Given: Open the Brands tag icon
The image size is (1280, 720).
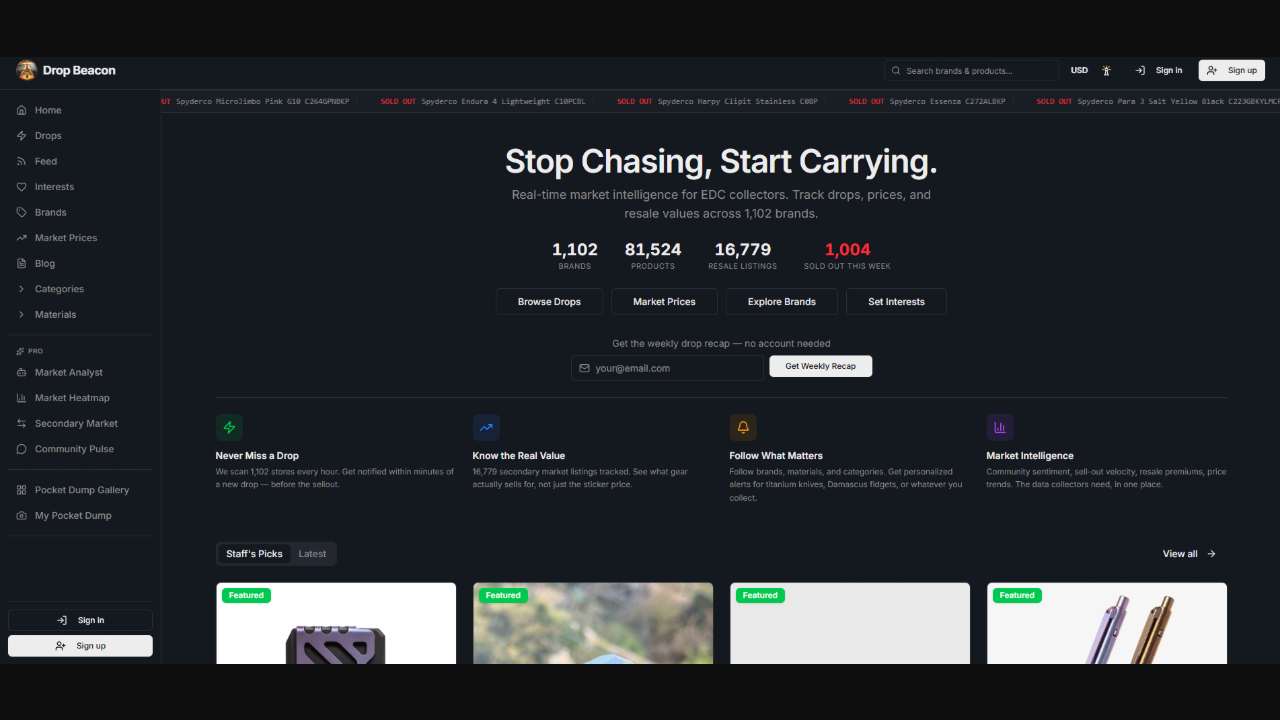Looking at the screenshot, I should pos(22,212).
